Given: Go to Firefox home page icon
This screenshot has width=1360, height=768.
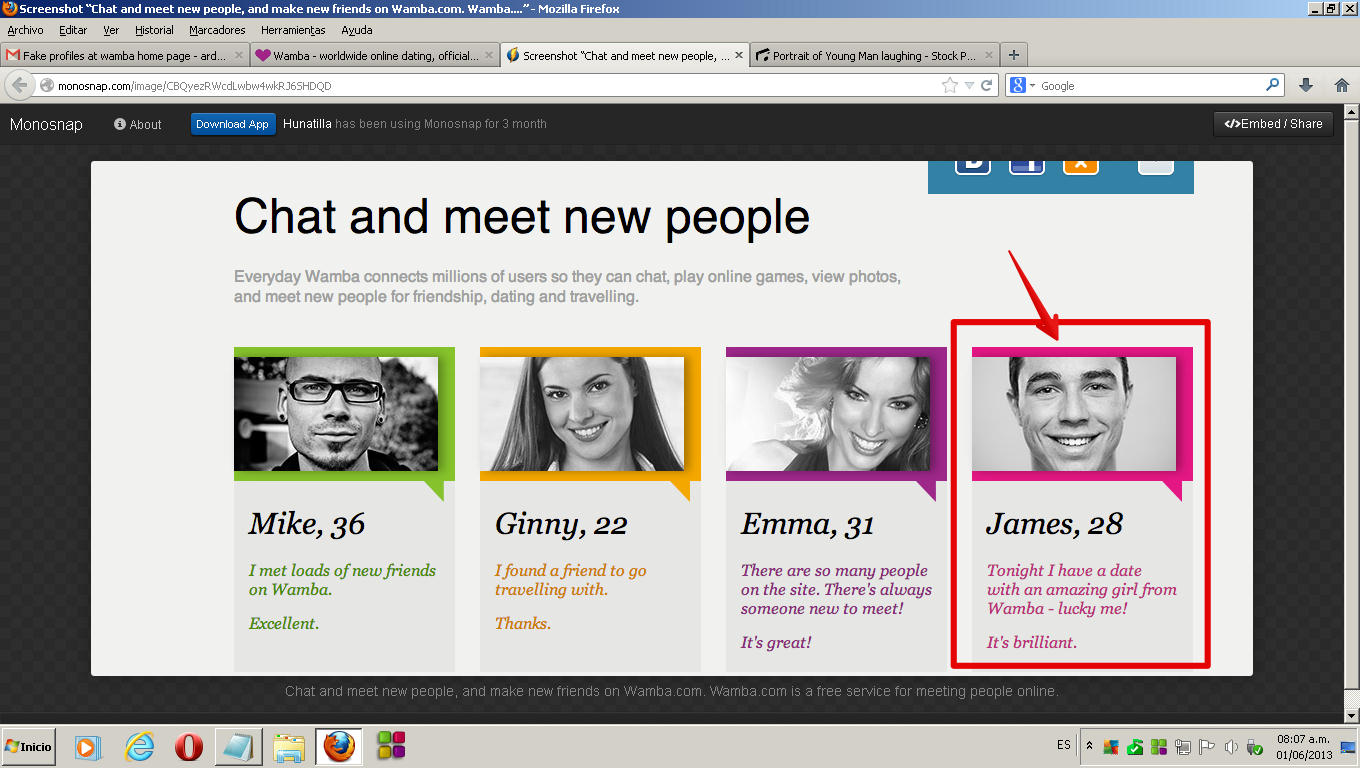Looking at the screenshot, I should click(1342, 86).
